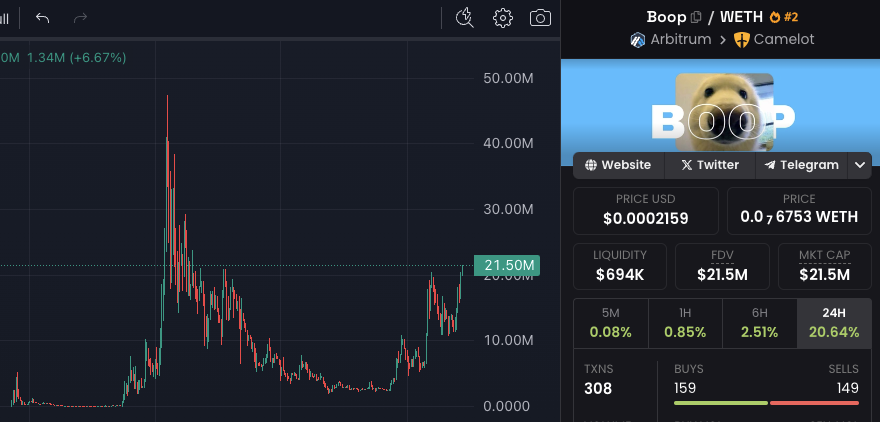Redo the chart action
This screenshot has width=880, height=422.
[x=80, y=18]
